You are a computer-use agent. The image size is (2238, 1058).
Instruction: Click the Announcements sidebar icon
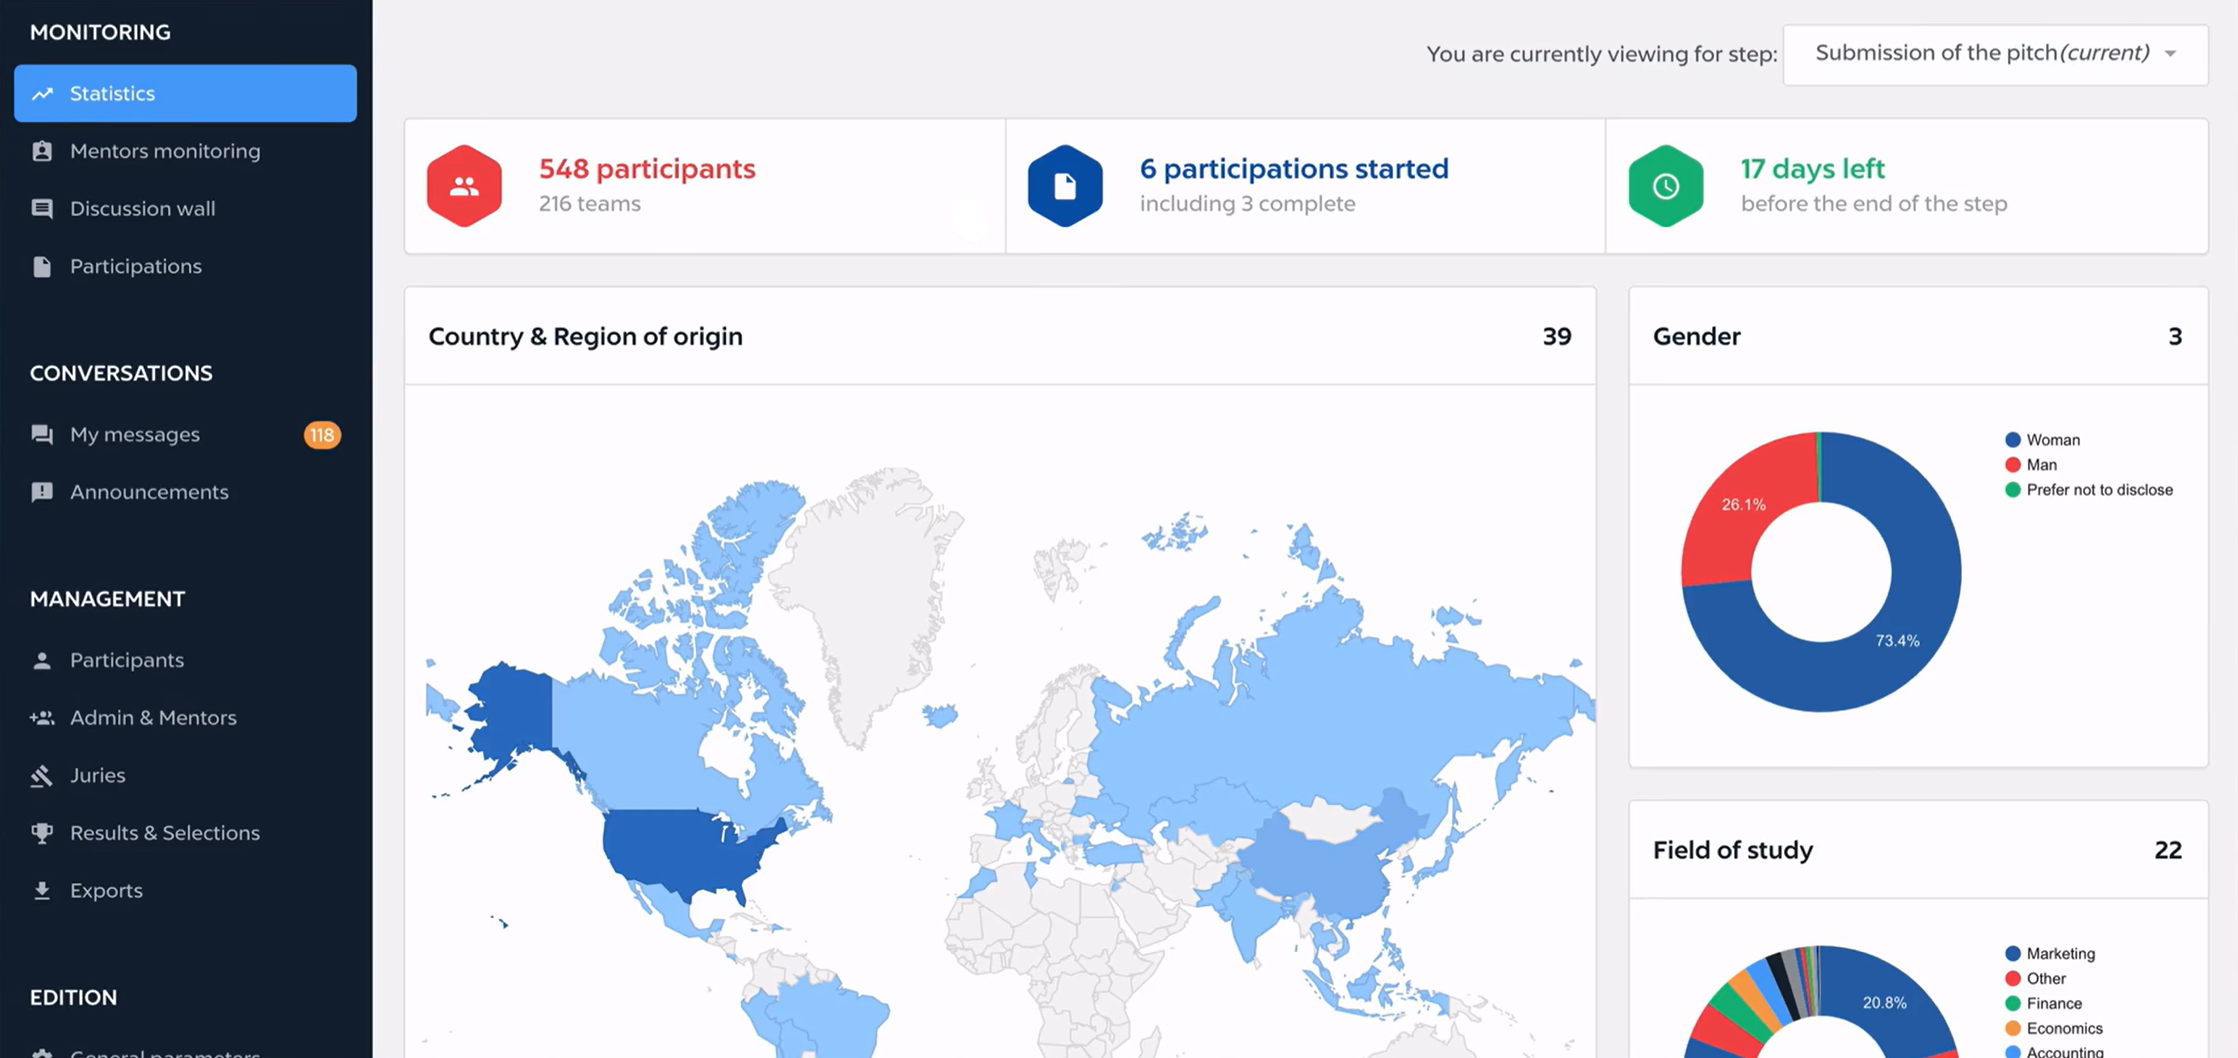(x=42, y=492)
